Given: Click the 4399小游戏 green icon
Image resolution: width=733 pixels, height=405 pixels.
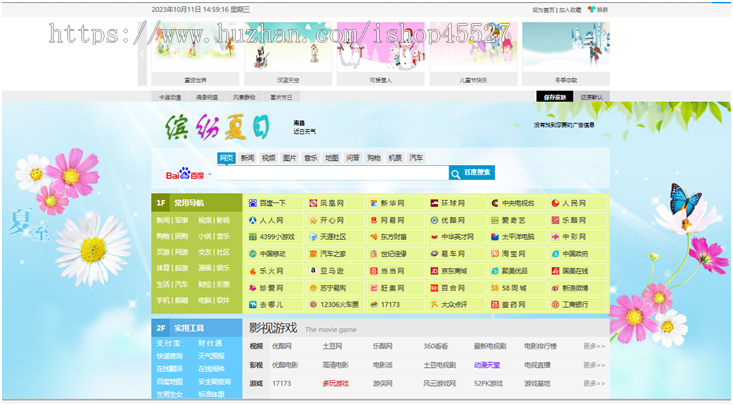Looking at the screenshot, I should [x=253, y=237].
